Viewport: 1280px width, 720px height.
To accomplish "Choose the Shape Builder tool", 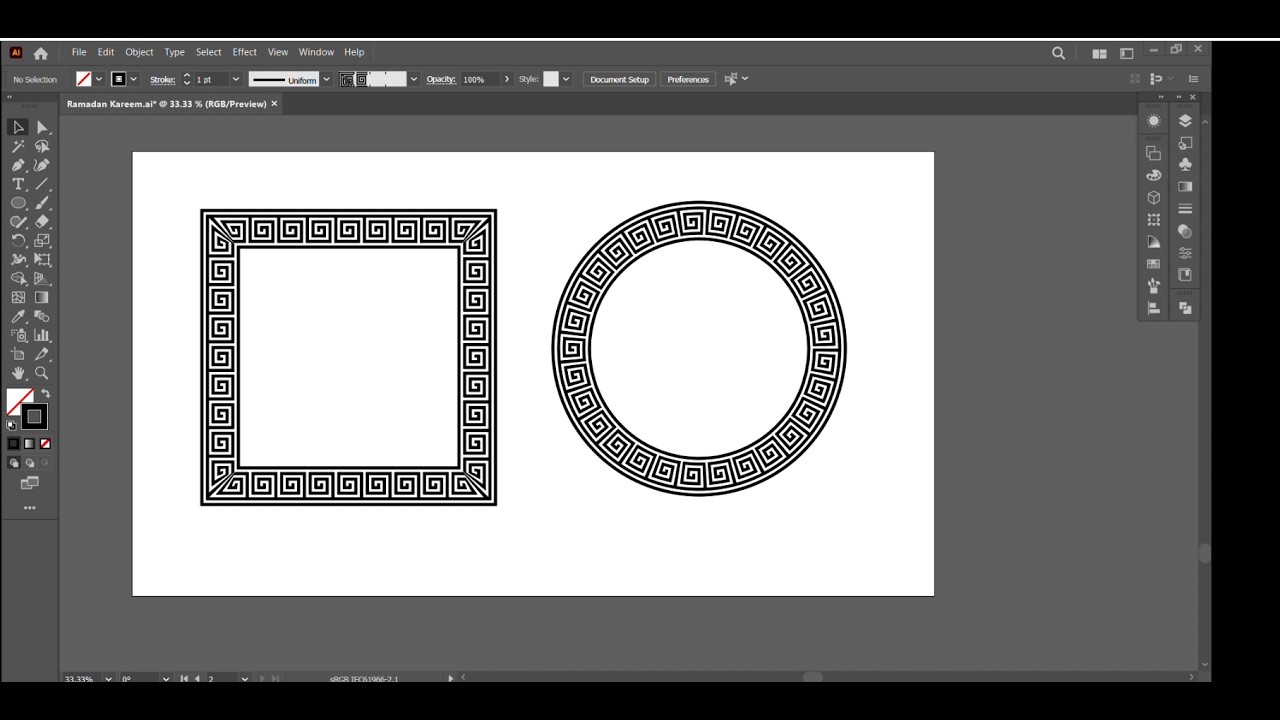I will click(x=18, y=279).
